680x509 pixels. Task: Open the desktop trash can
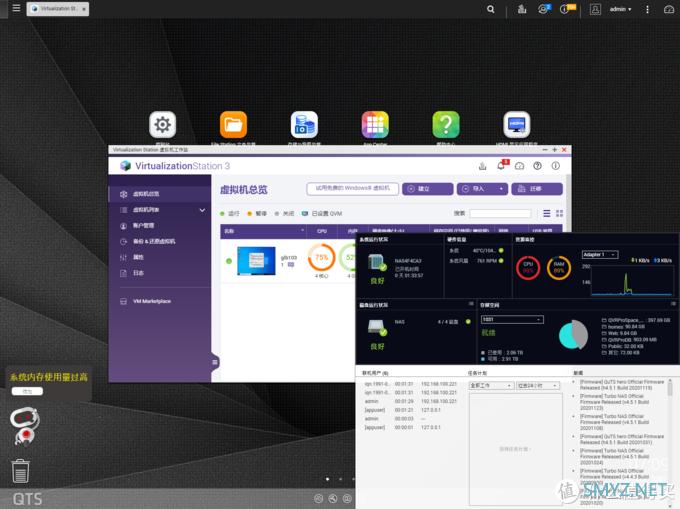(x=20, y=470)
